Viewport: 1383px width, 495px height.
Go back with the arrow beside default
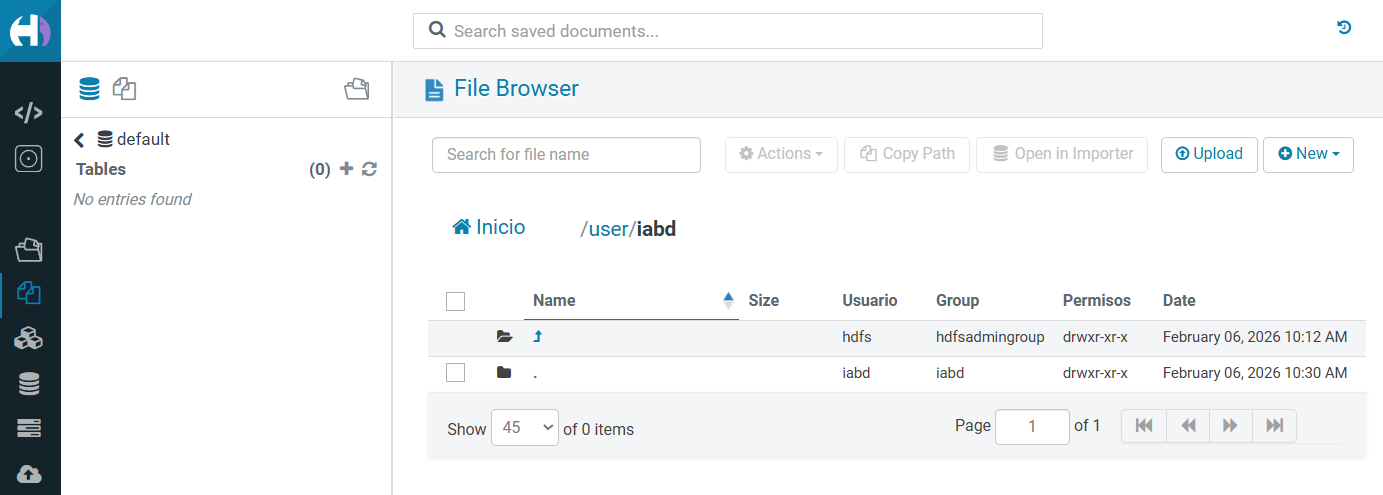pyautogui.click(x=80, y=140)
